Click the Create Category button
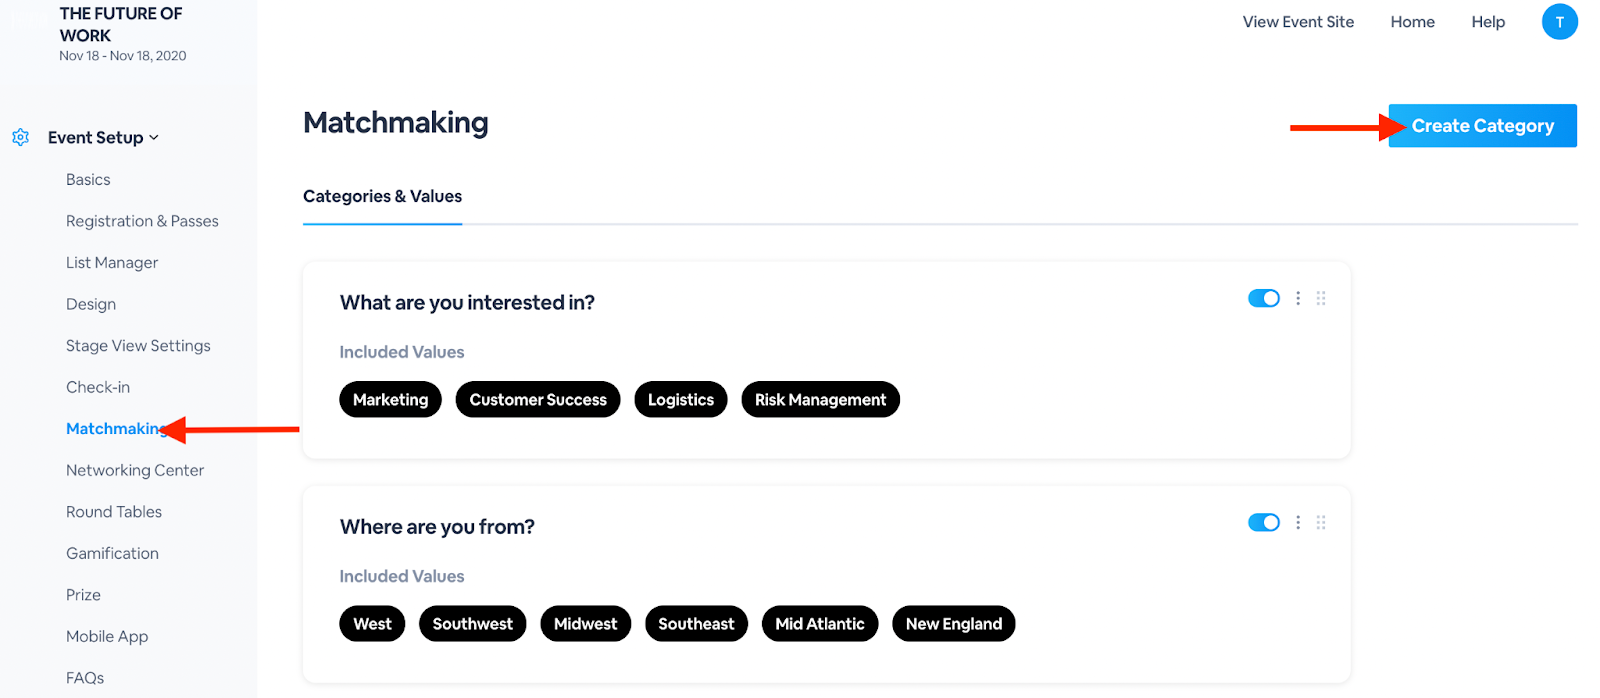 tap(1482, 126)
